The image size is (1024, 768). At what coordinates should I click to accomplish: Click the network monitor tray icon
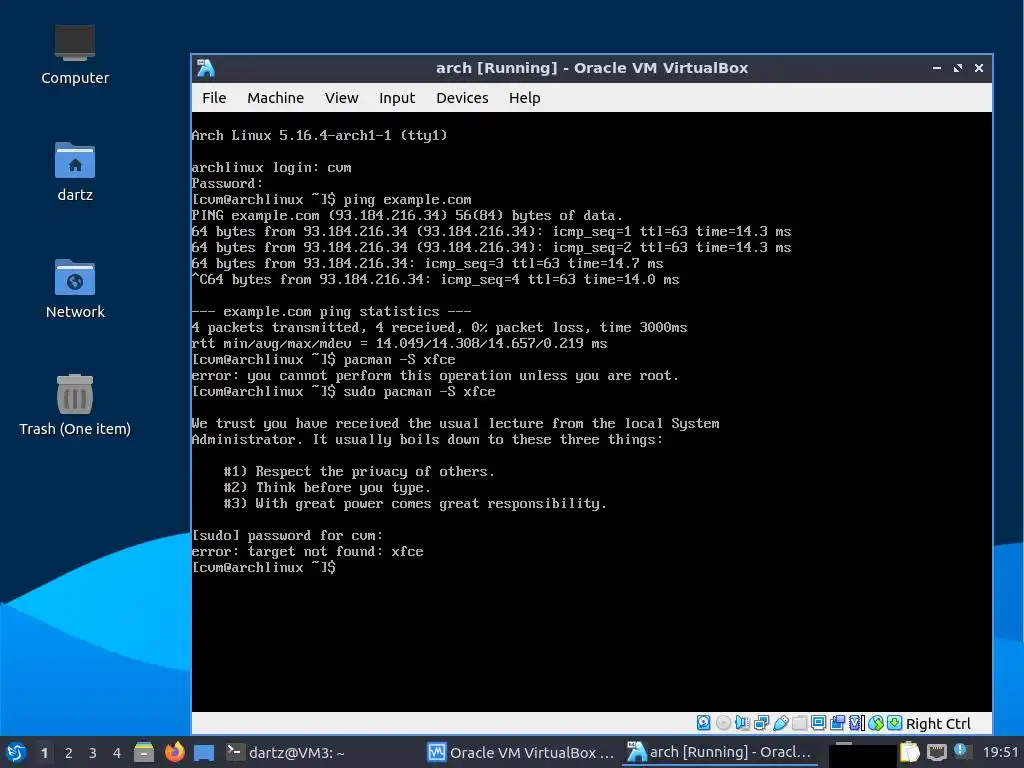coord(936,752)
